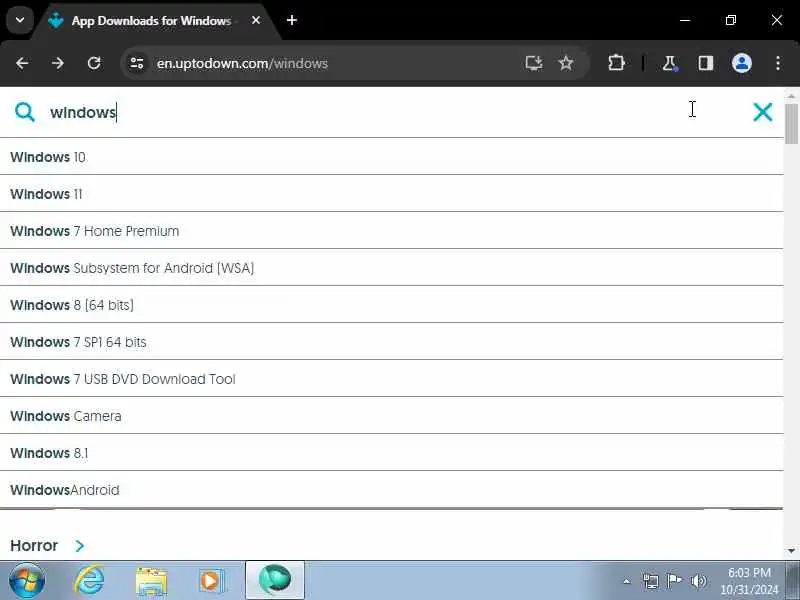The height and width of the screenshot is (600, 800).
Task: Click the search magnifier icon
Action: coord(24,112)
